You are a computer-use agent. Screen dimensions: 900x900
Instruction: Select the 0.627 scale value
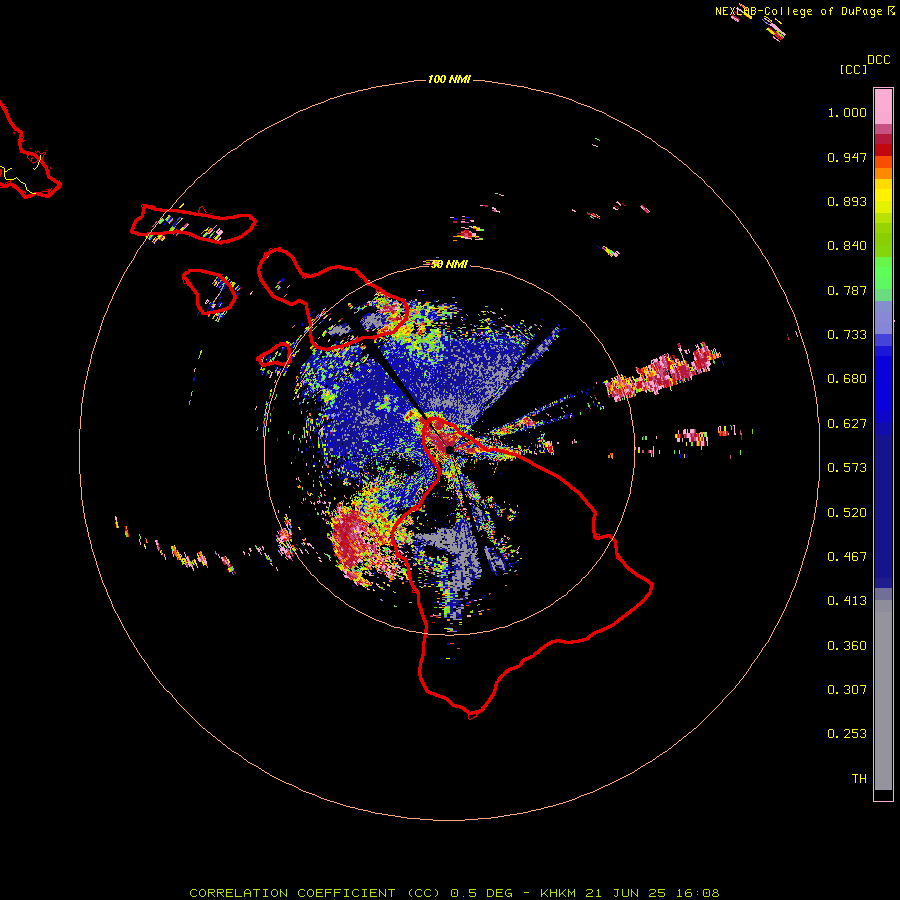click(847, 424)
